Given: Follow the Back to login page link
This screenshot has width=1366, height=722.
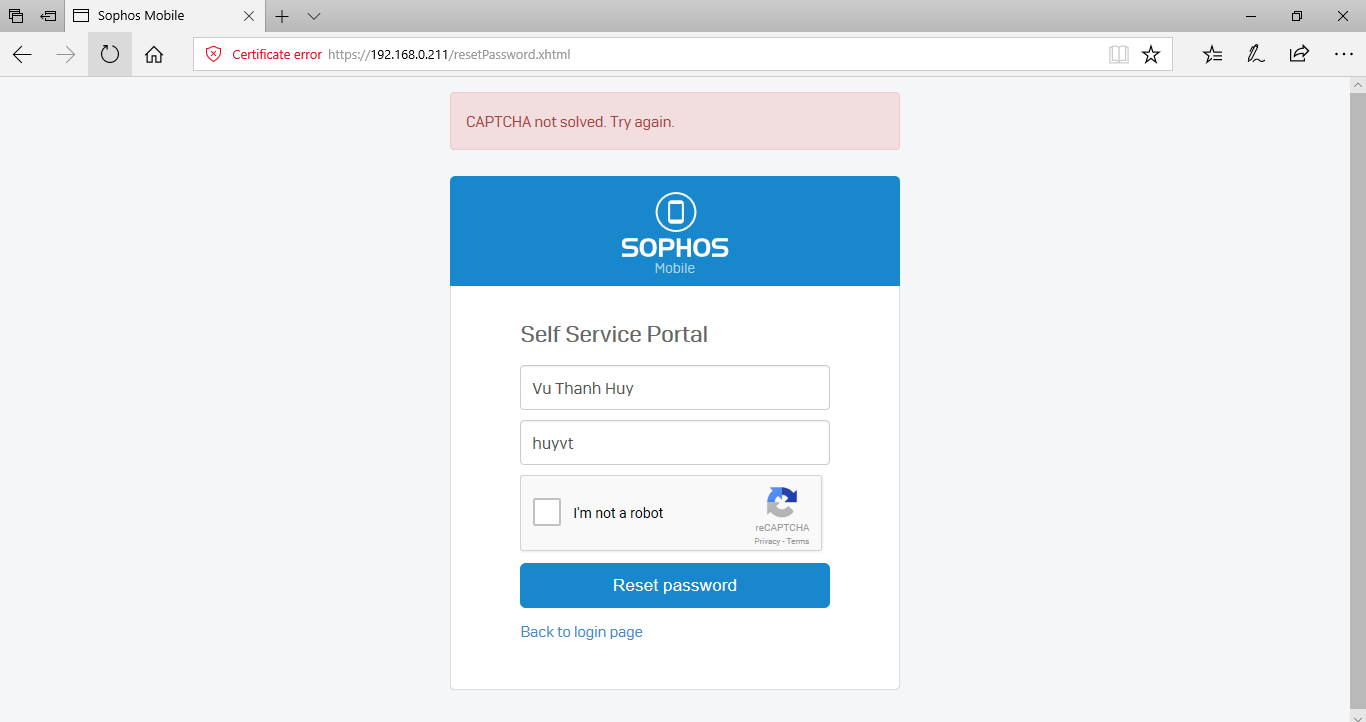Looking at the screenshot, I should pyautogui.click(x=581, y=632).
